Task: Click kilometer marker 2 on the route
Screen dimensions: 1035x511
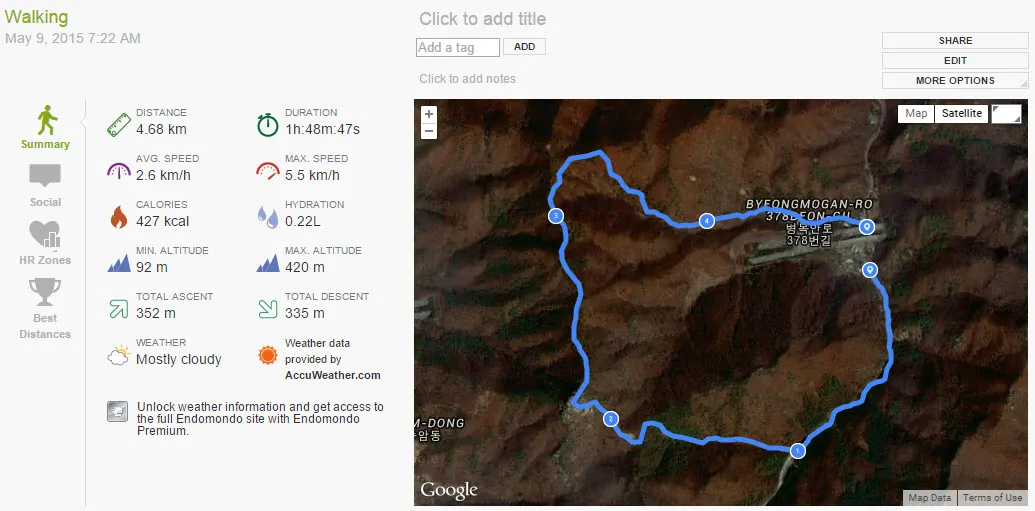Action: [x=610, y=419]
